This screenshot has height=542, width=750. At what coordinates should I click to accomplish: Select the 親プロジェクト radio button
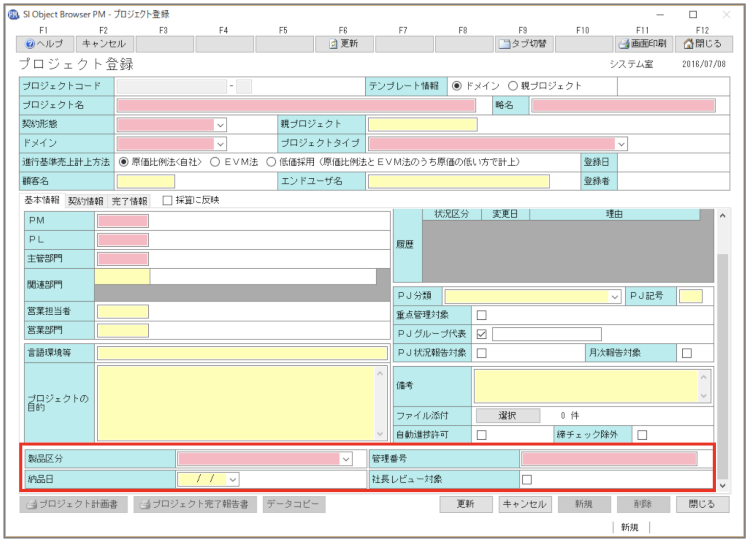[x=514, y=86]
